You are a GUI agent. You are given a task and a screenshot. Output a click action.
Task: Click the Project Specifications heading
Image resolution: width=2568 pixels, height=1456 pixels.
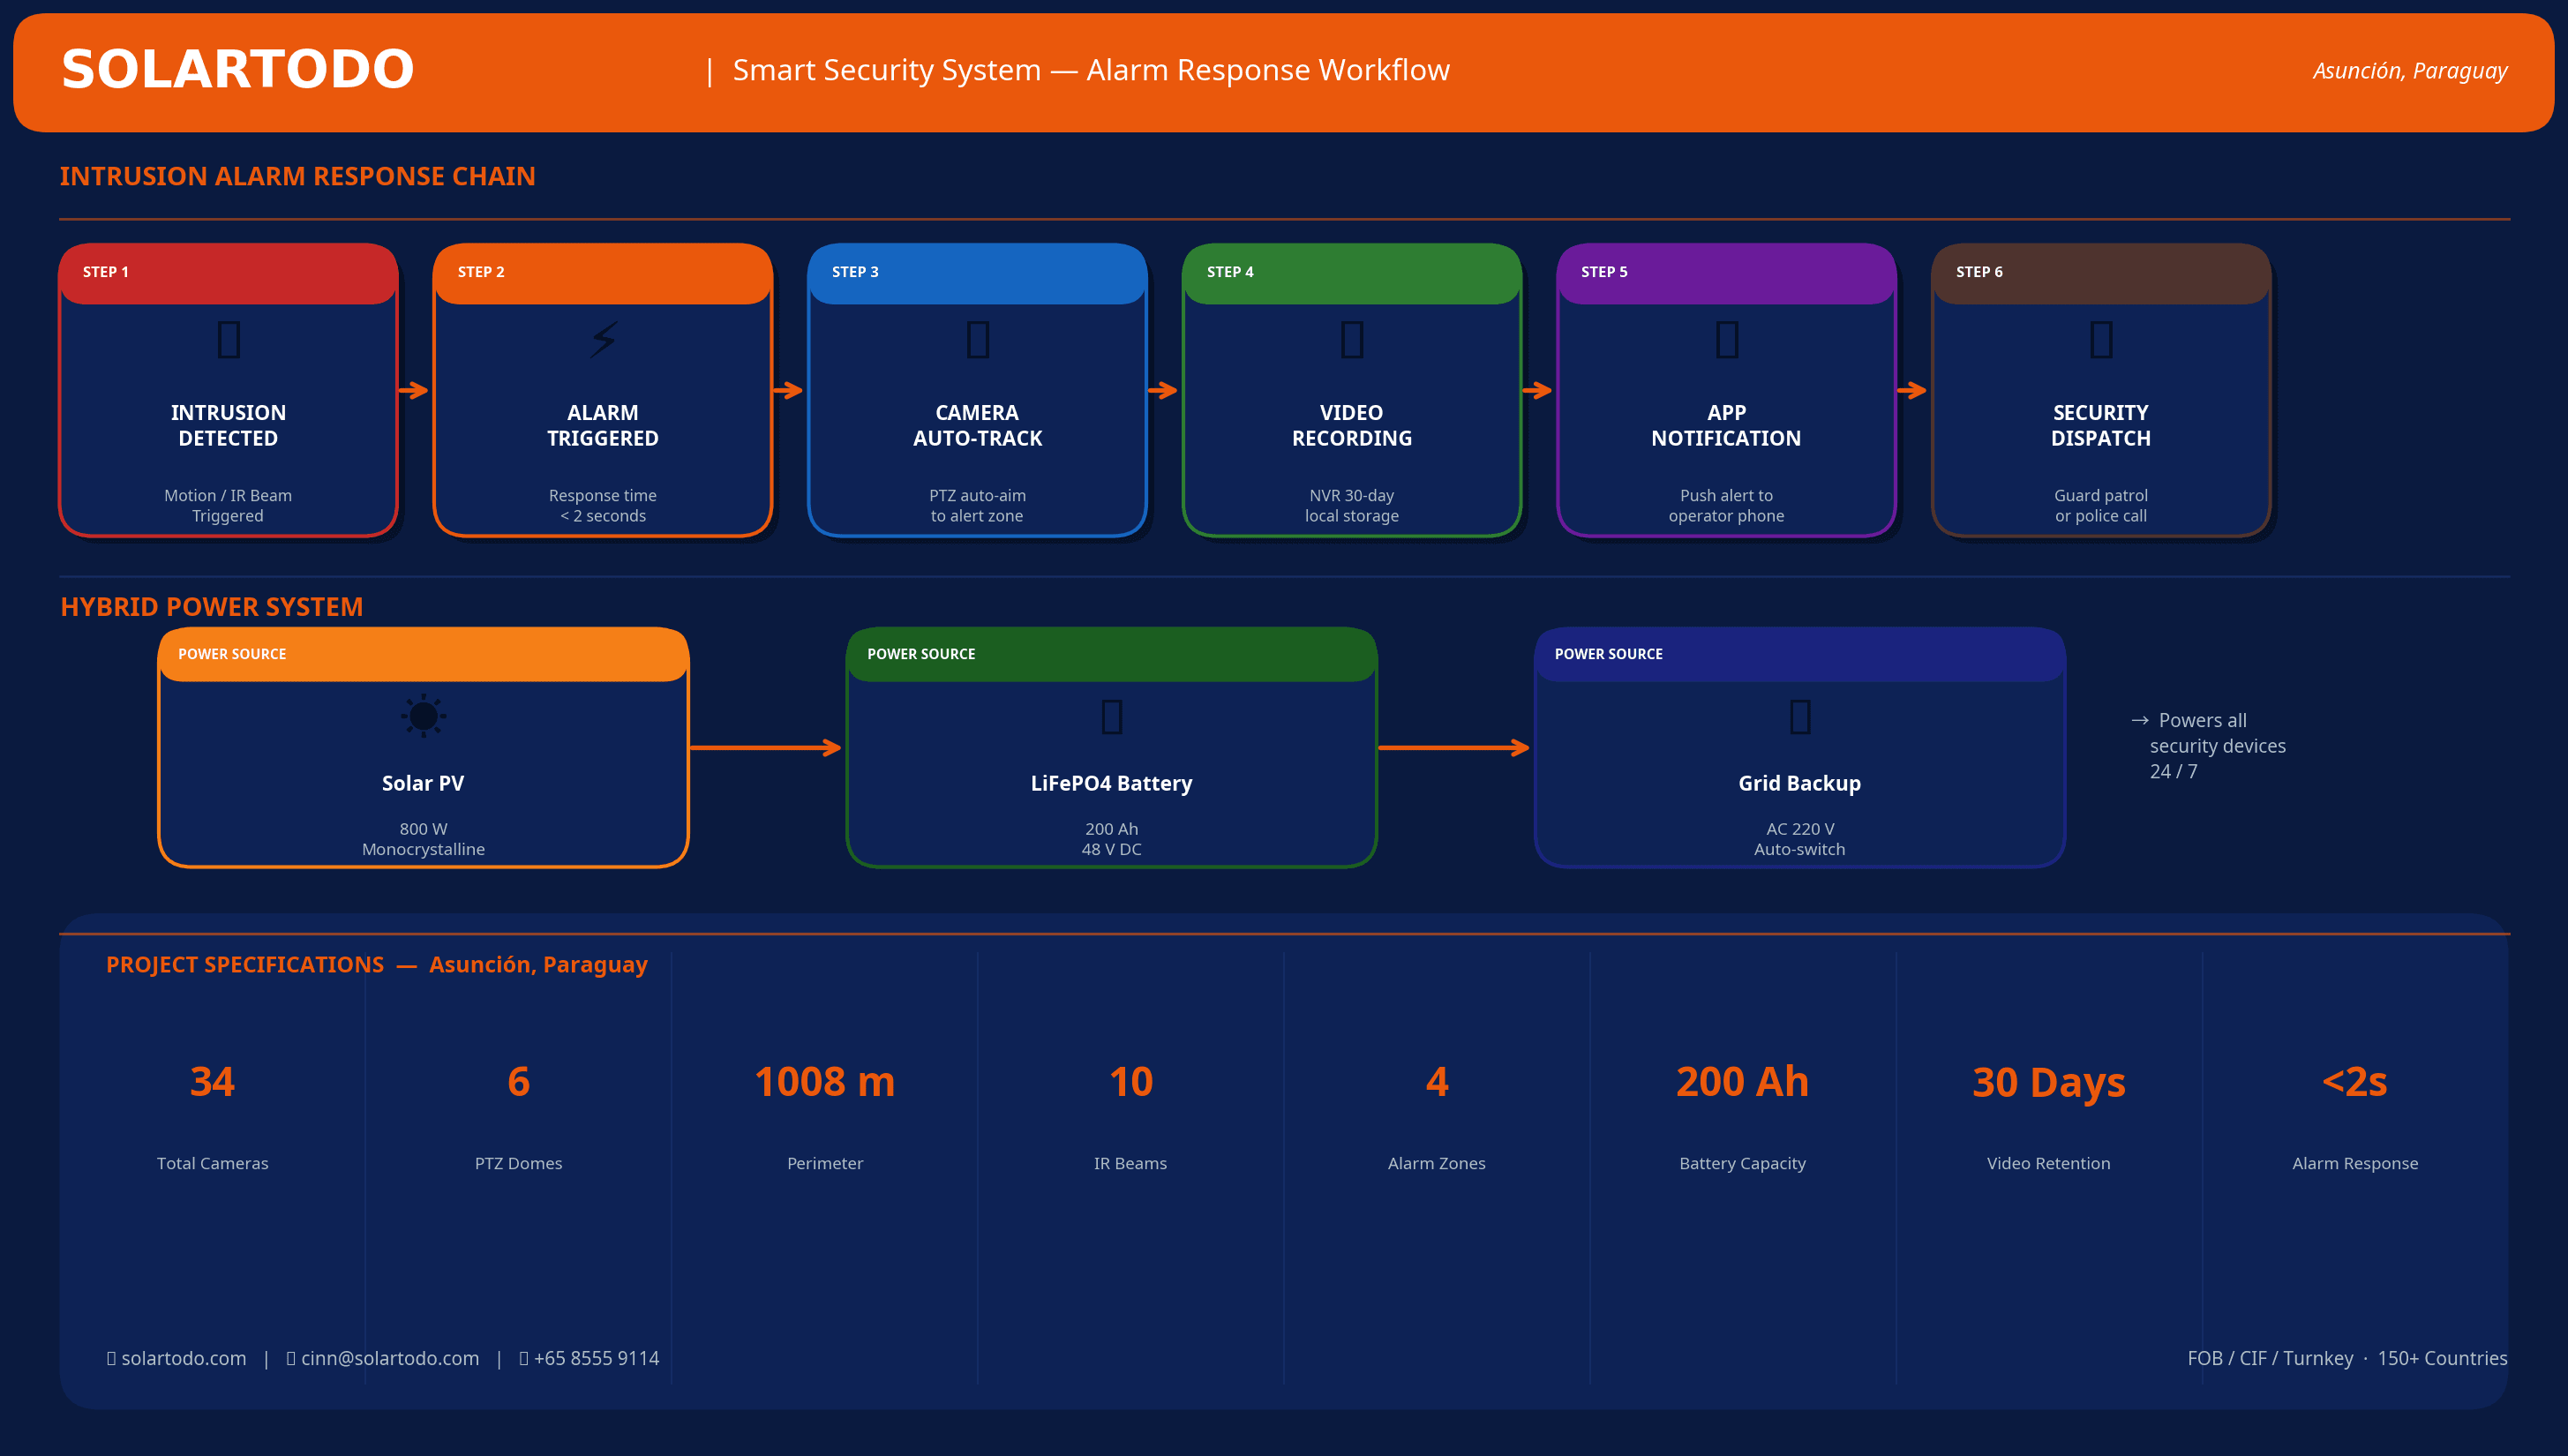pos(376,964)
